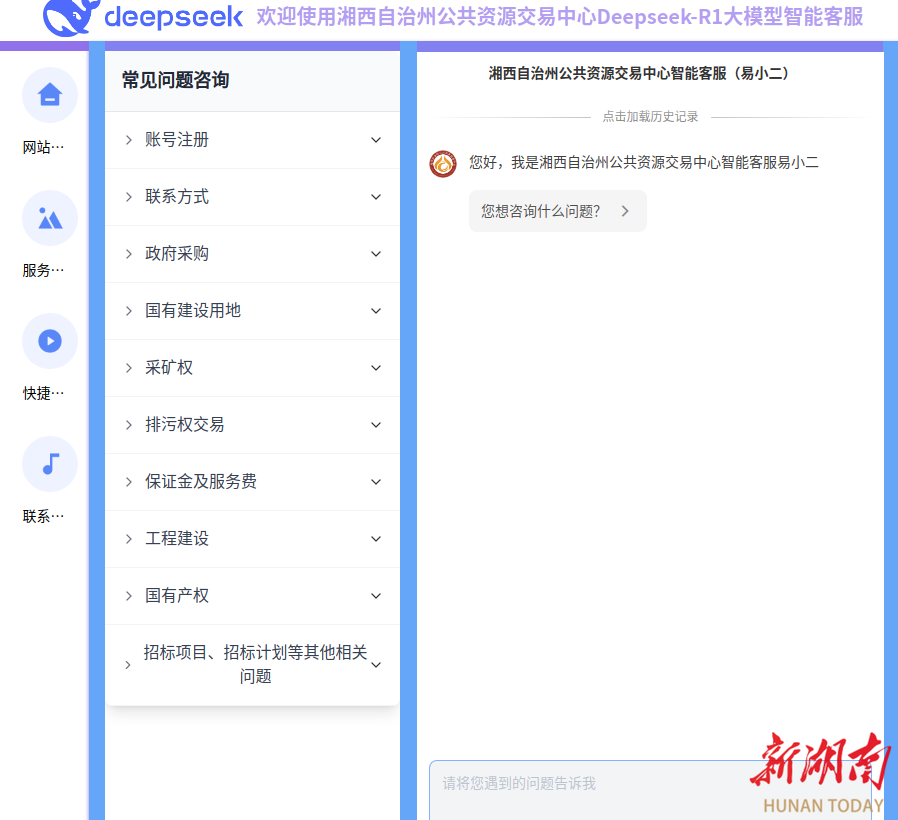Expand 账号注册 with its down chevron
This screenshot has width=898, height=820.
[x=376, y=140]
